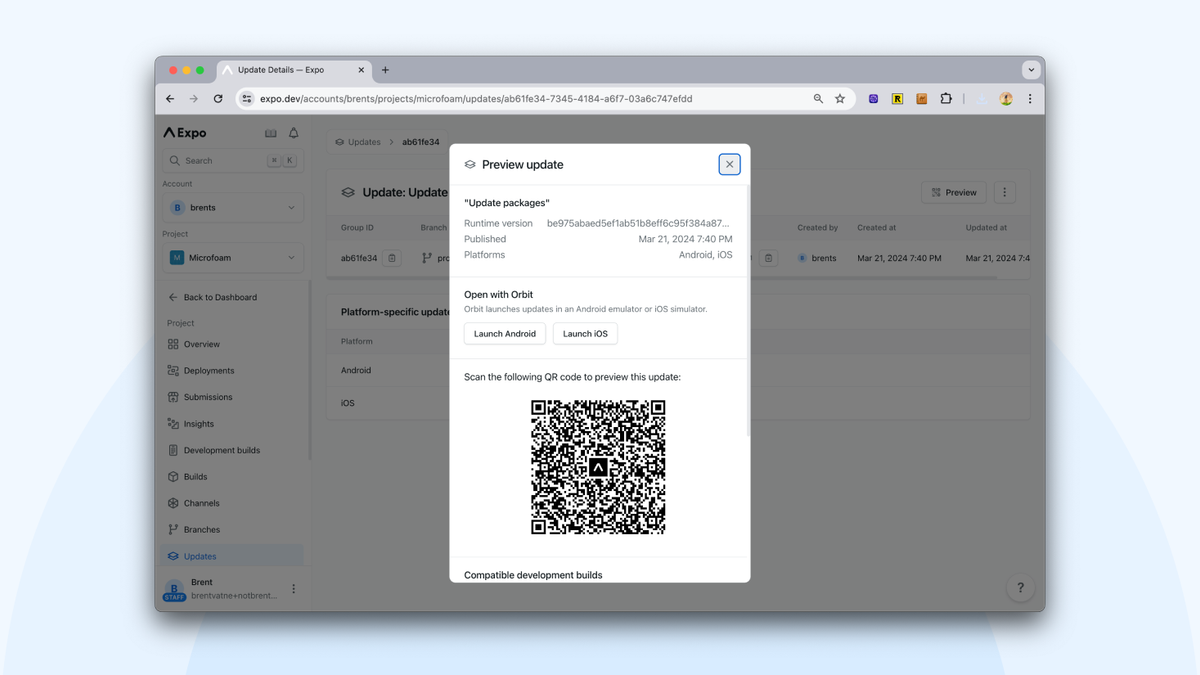
Task: Copy the ab61fe34 group ID
Action: click(x=391, y=257)
